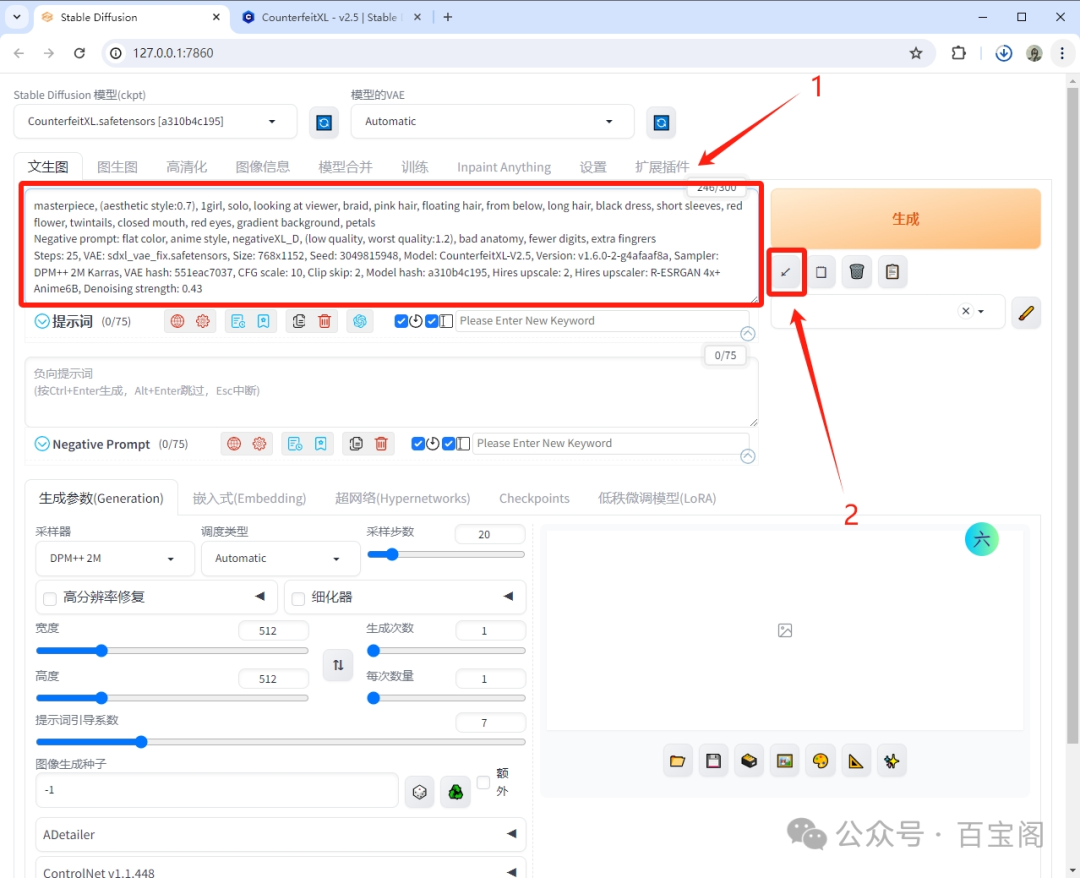This screenshot has height=878, width=1080.
Task: Open the bookmark favorites icon in 提示词 toolbar
Action: [263, 321]
